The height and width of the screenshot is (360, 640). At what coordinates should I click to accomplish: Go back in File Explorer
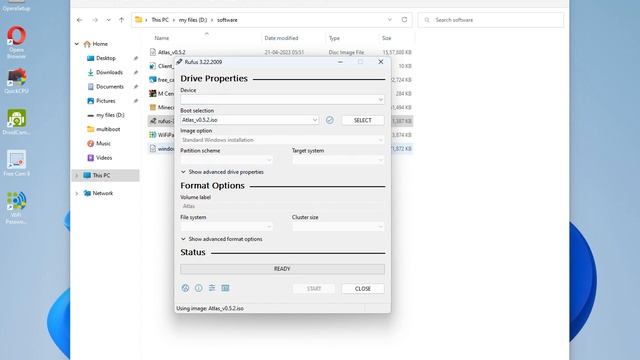[x=80, y=20]
